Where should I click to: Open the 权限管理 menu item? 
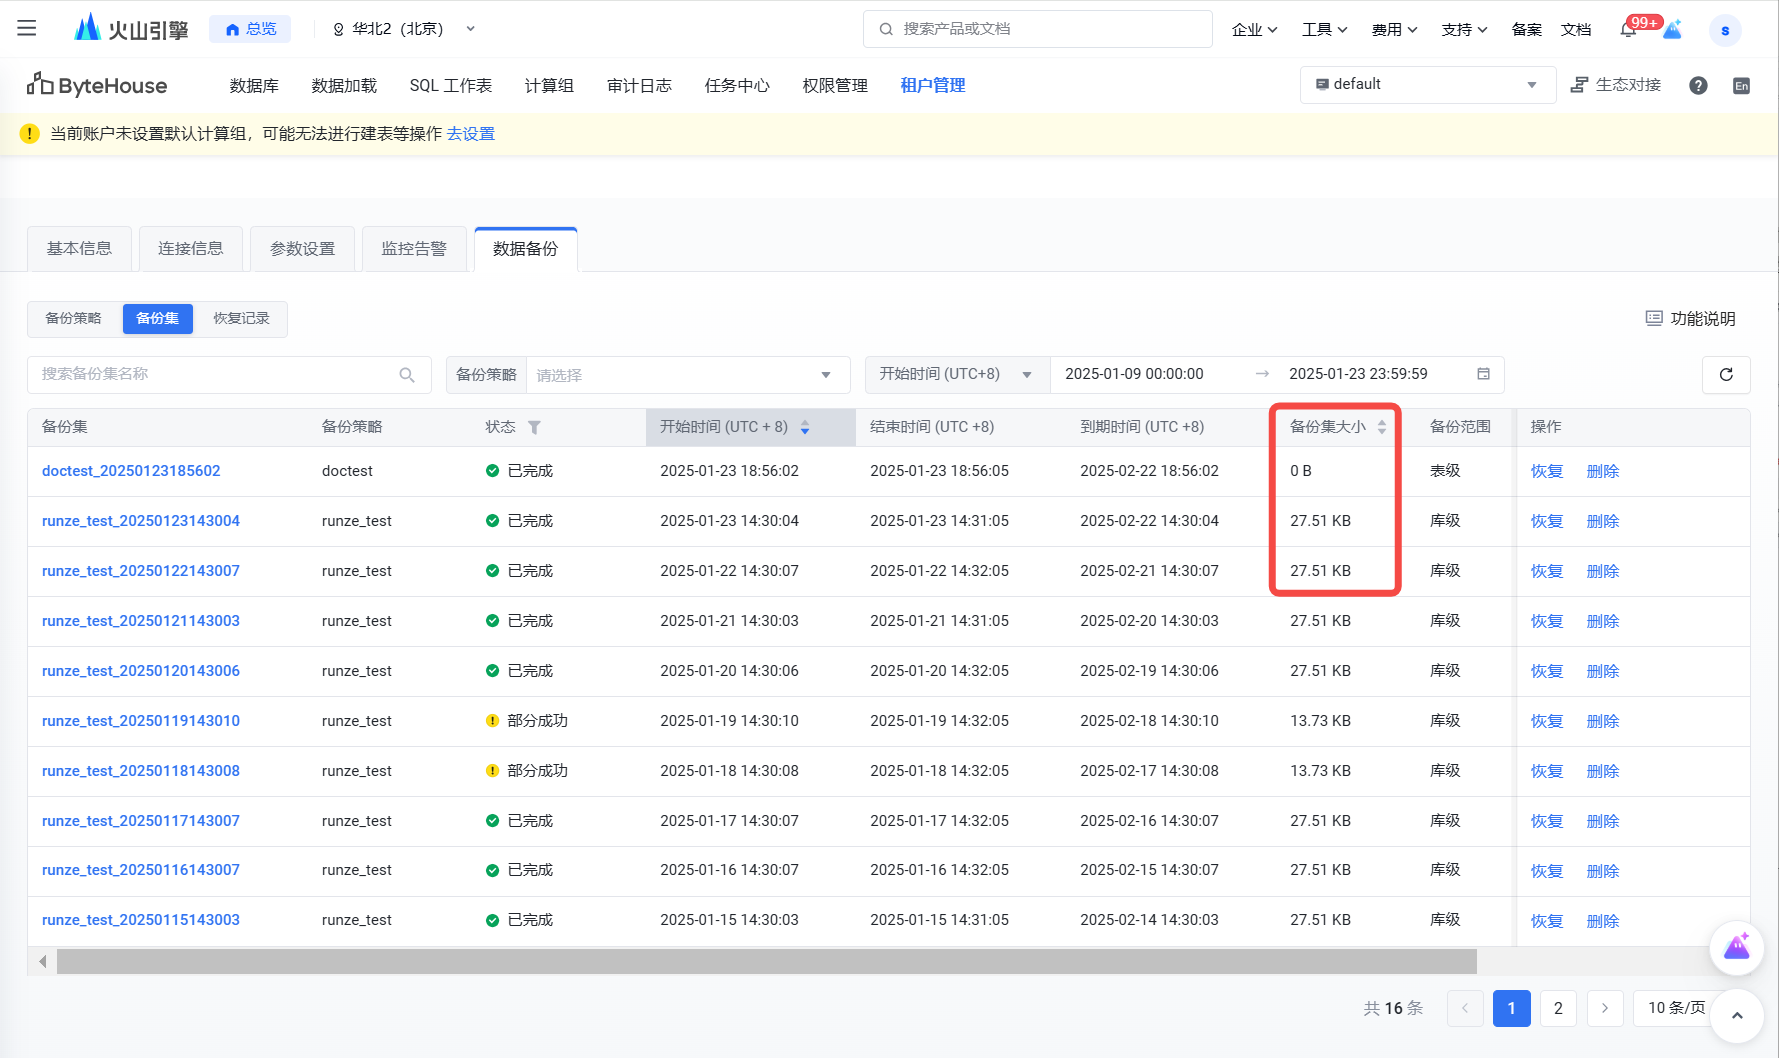tap(835, 85)
